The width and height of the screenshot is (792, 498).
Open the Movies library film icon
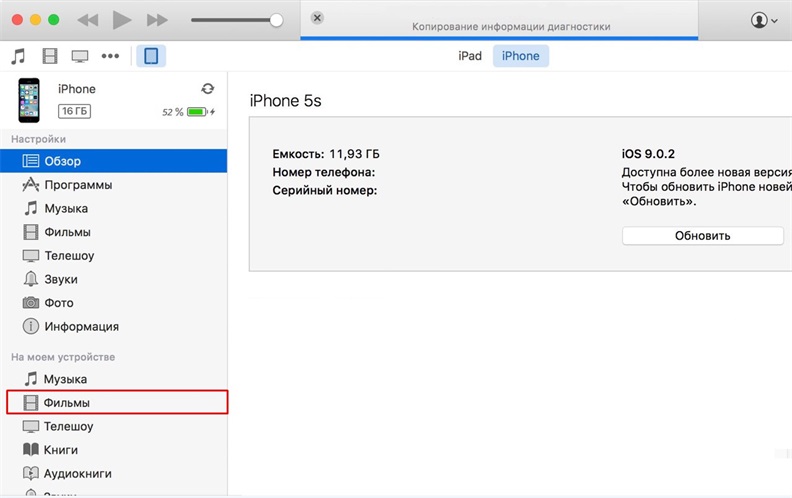coord(50,56)
